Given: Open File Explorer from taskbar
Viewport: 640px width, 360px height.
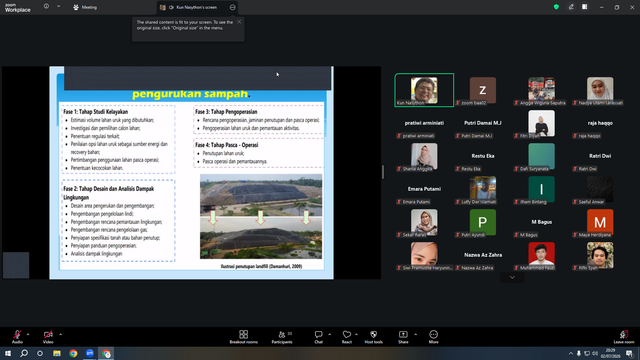Looking at the screenshot, I should (x=57, y=353).
